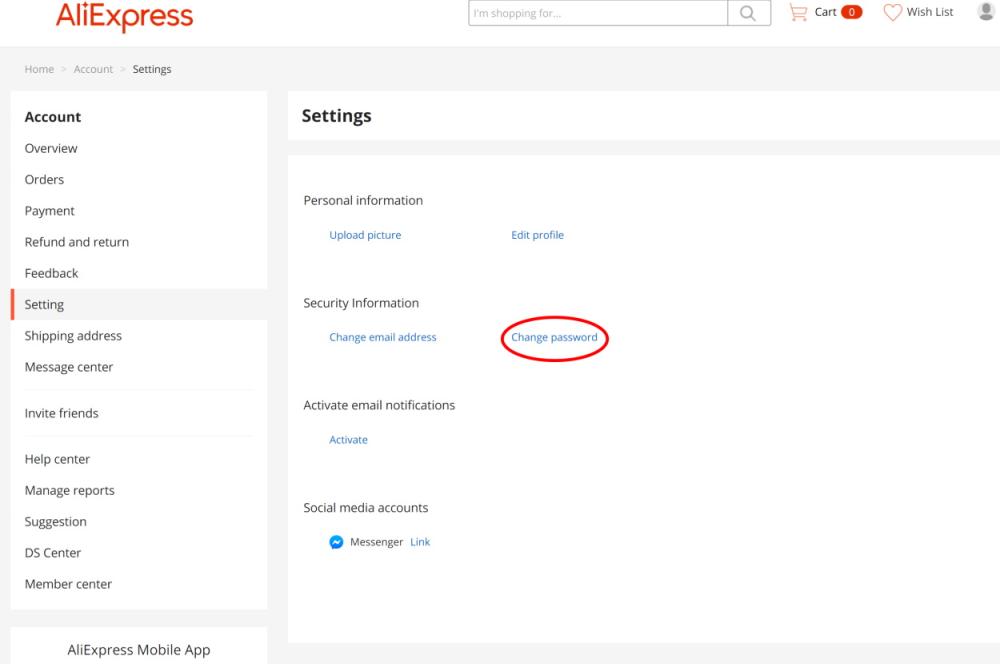Open Feedback in the account sidebar

tap(51, 273)
